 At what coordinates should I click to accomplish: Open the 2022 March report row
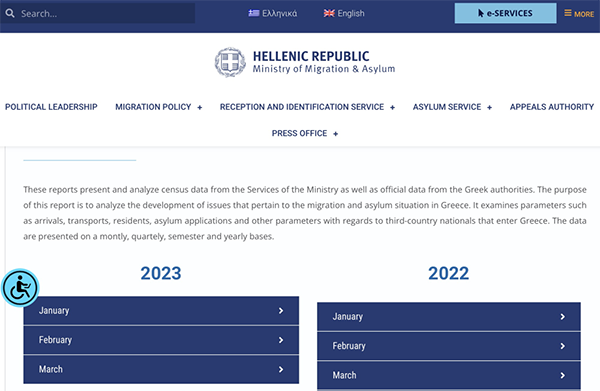coord(449,376)
